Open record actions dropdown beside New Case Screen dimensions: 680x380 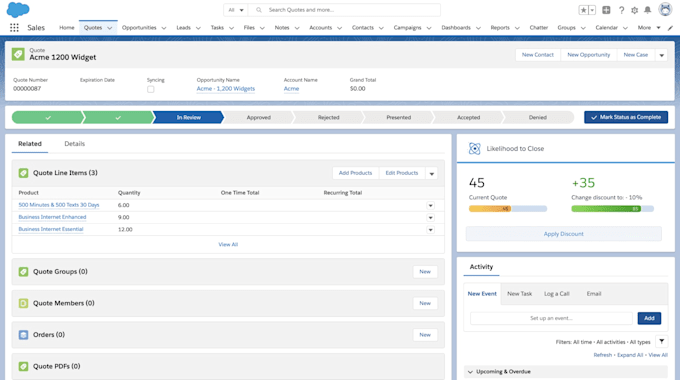[662, 55]
